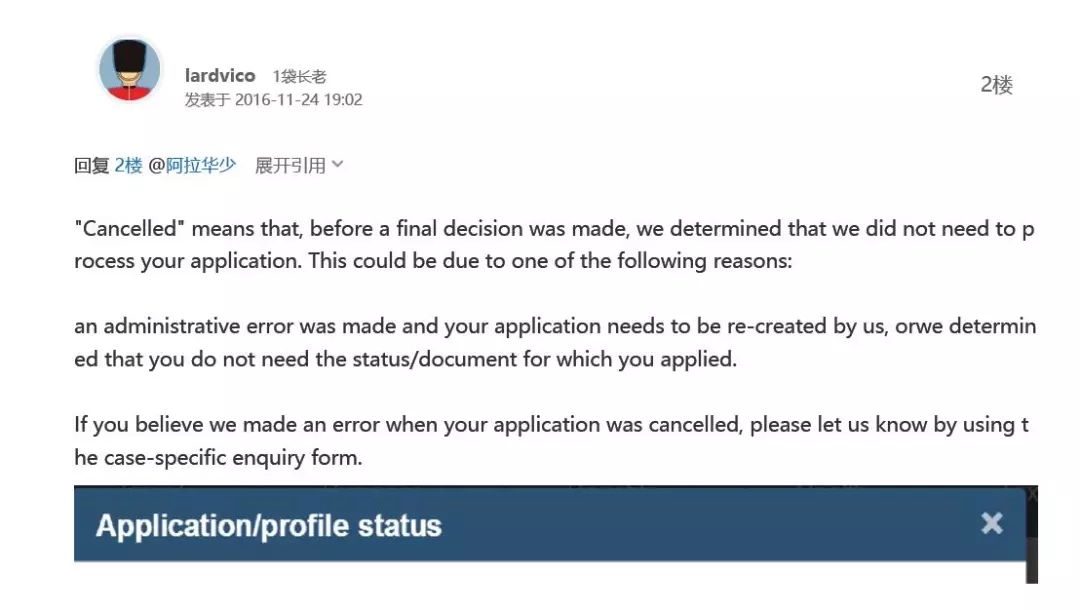1080x610 pixels.
Task: Close the Application/profile status dialog
Action: tap(991, 523)
